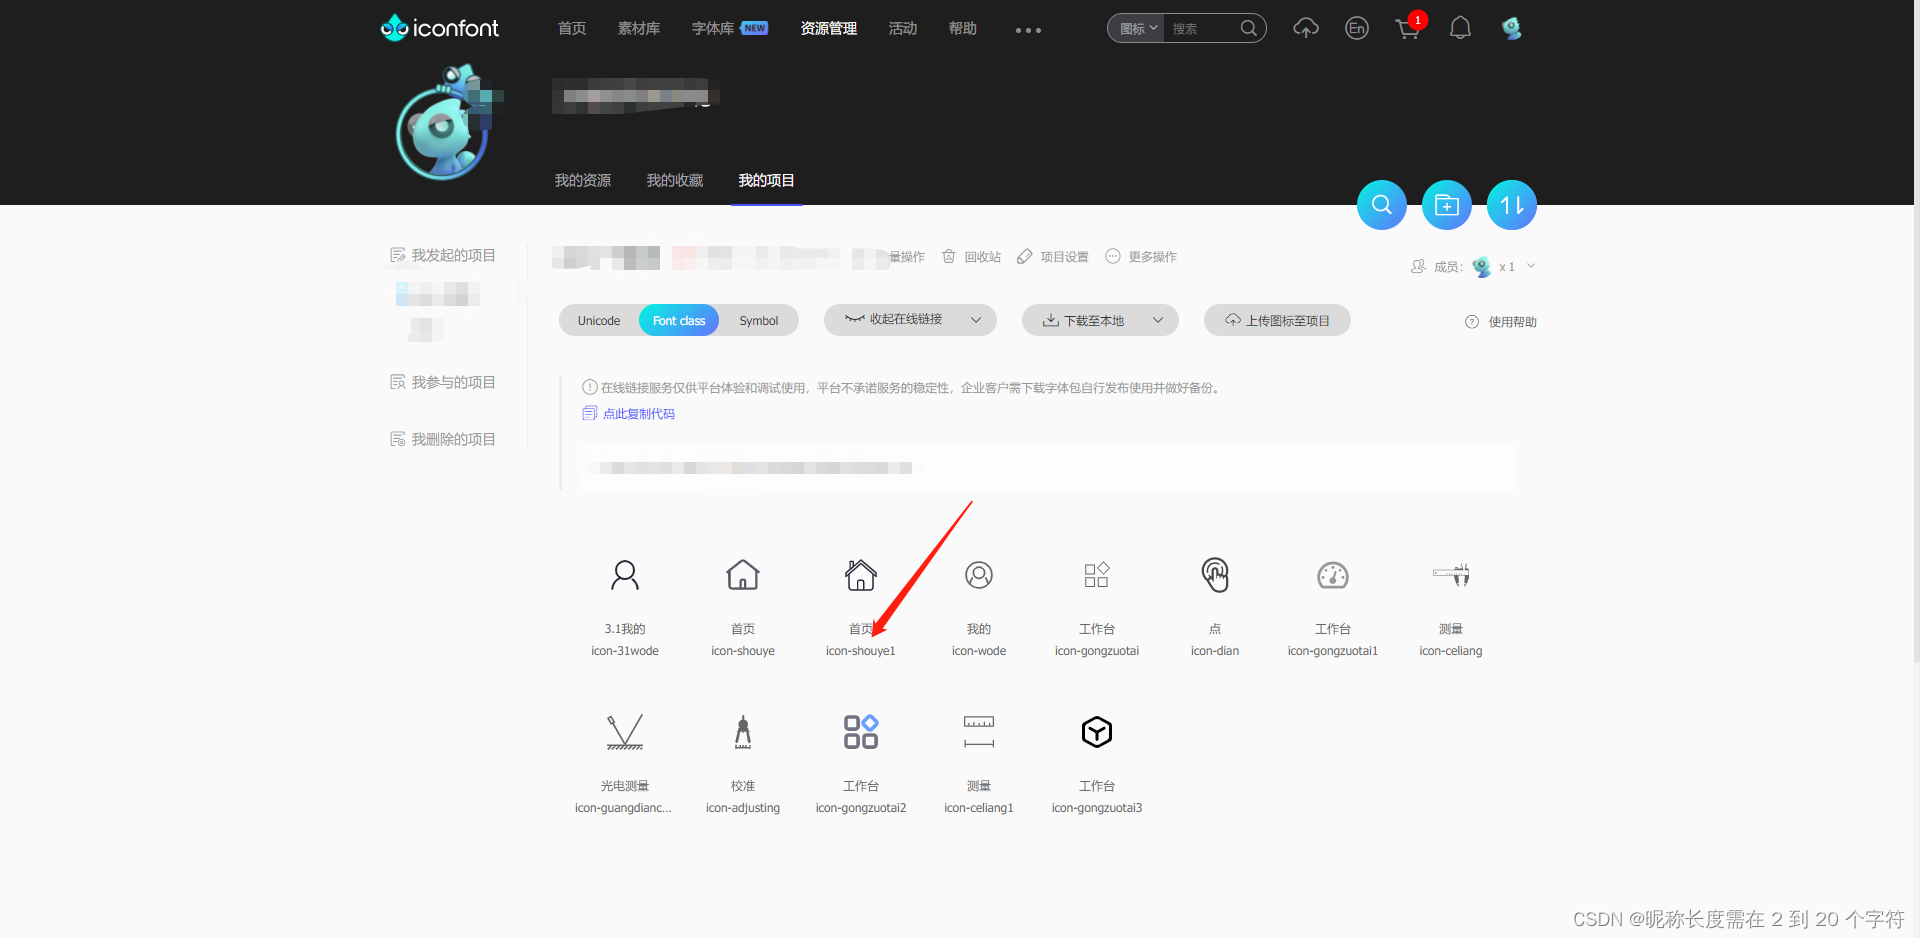Select 我发起的项目 in sidebar
The height and width of the screenshot is (938, 1920).
pos(443,255)
